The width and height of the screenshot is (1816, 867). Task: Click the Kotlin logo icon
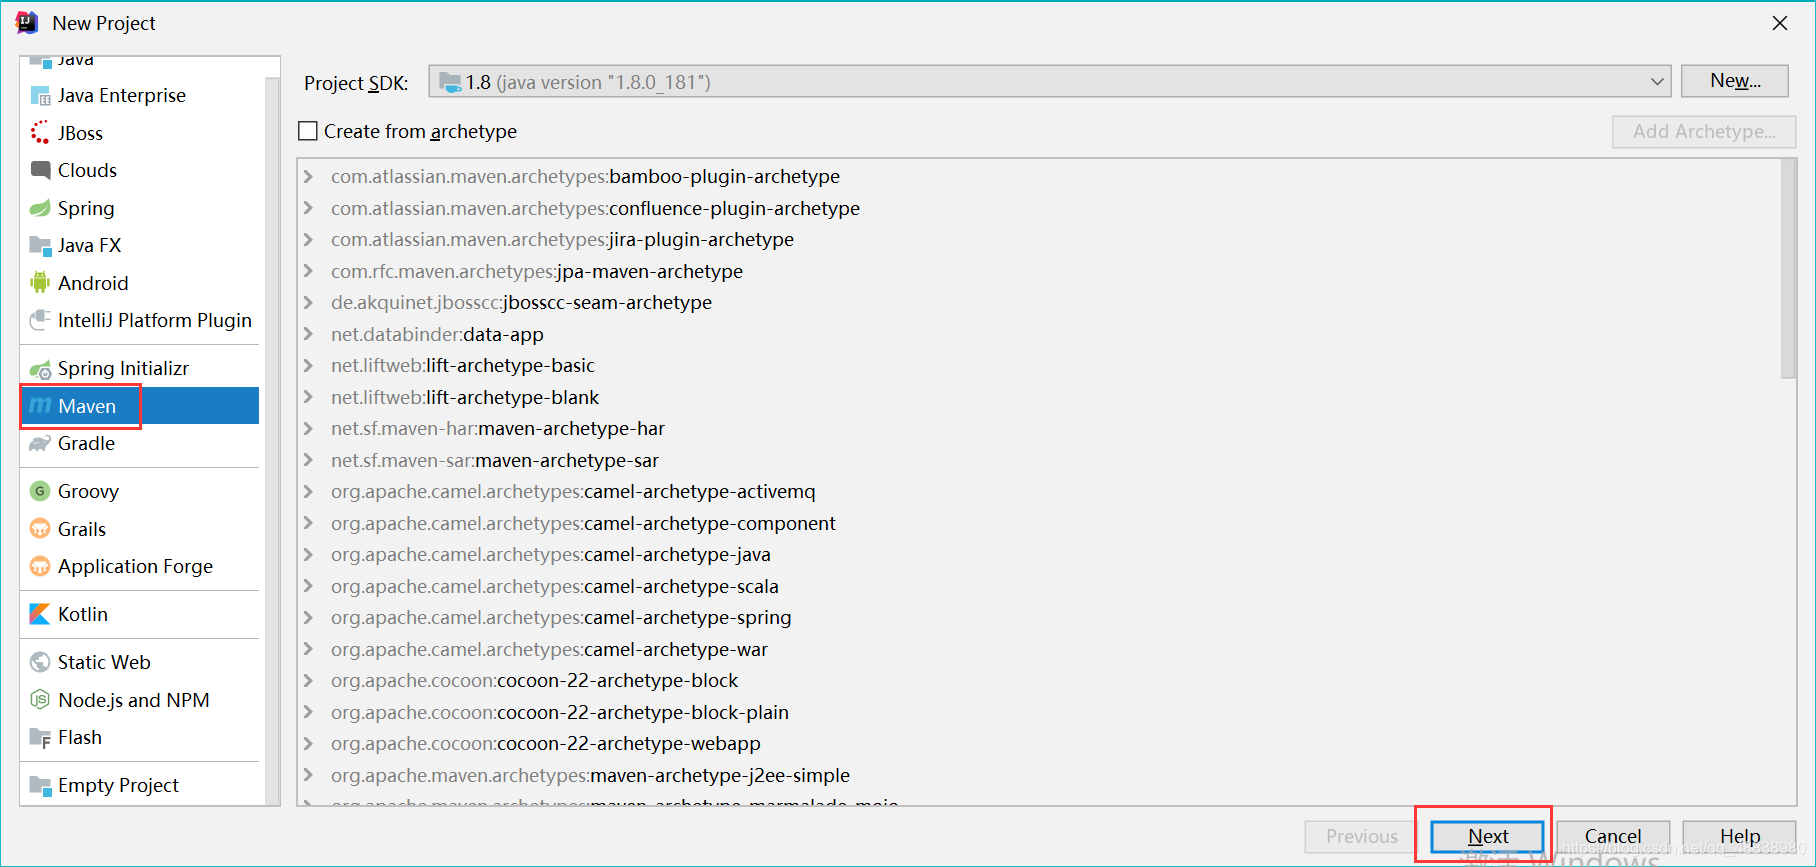click(x=40, y=614)
